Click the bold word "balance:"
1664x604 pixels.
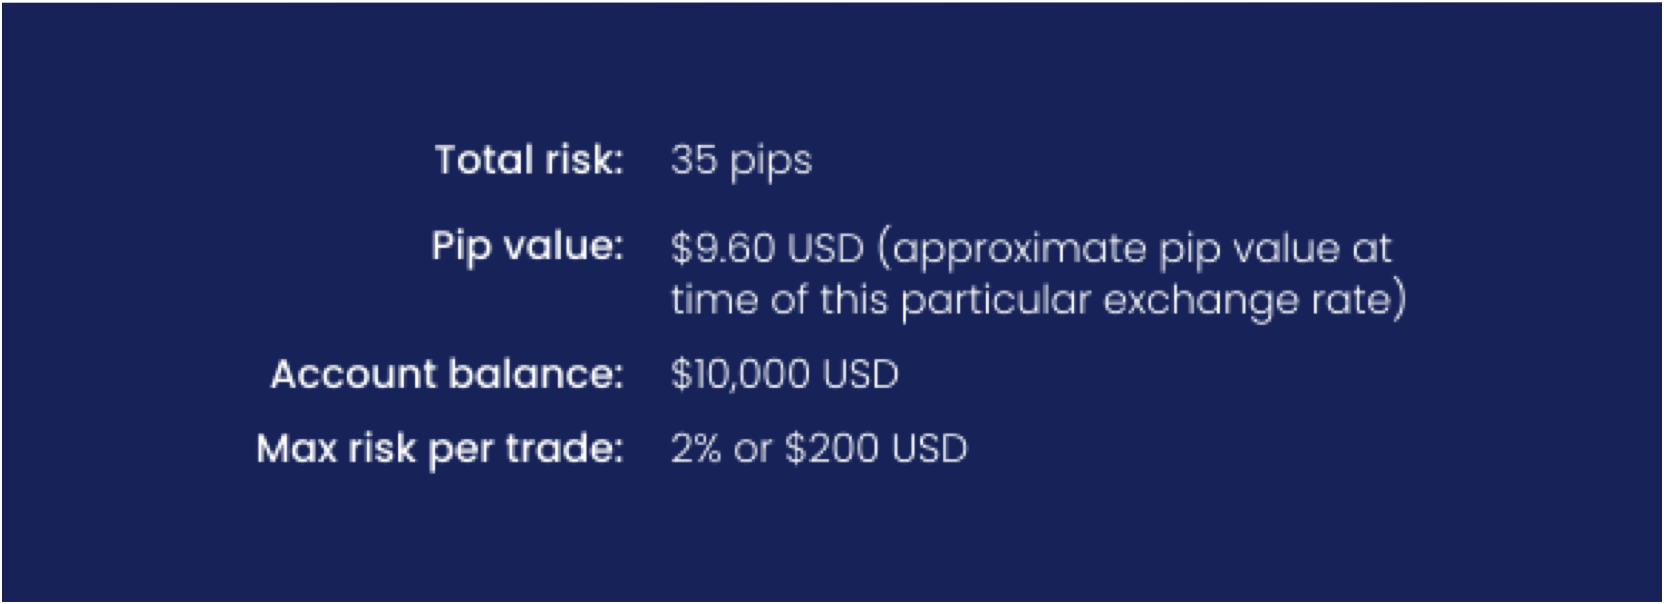pos(535,374)
